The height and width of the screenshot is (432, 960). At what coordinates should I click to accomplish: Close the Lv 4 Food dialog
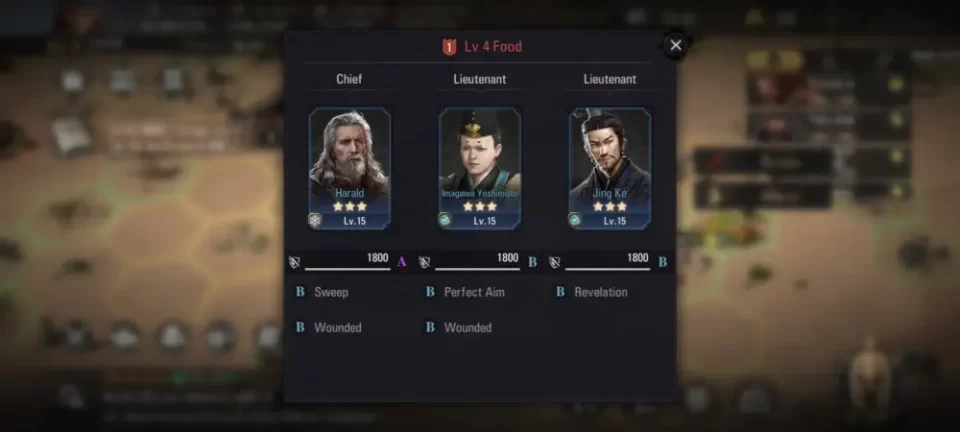pos(675,45)
